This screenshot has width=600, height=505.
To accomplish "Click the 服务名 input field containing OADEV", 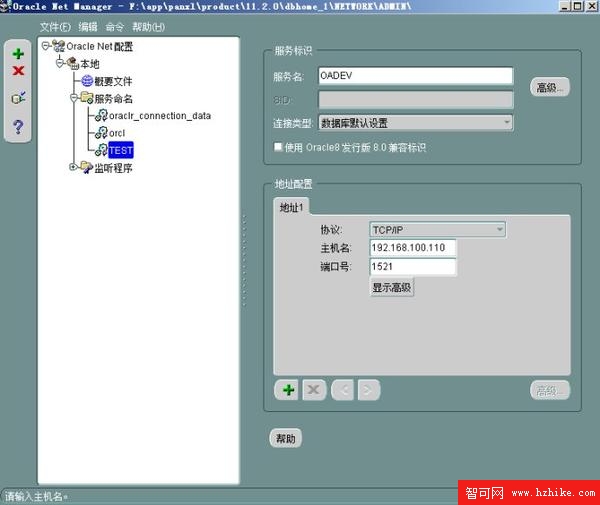I will (416, 76).
